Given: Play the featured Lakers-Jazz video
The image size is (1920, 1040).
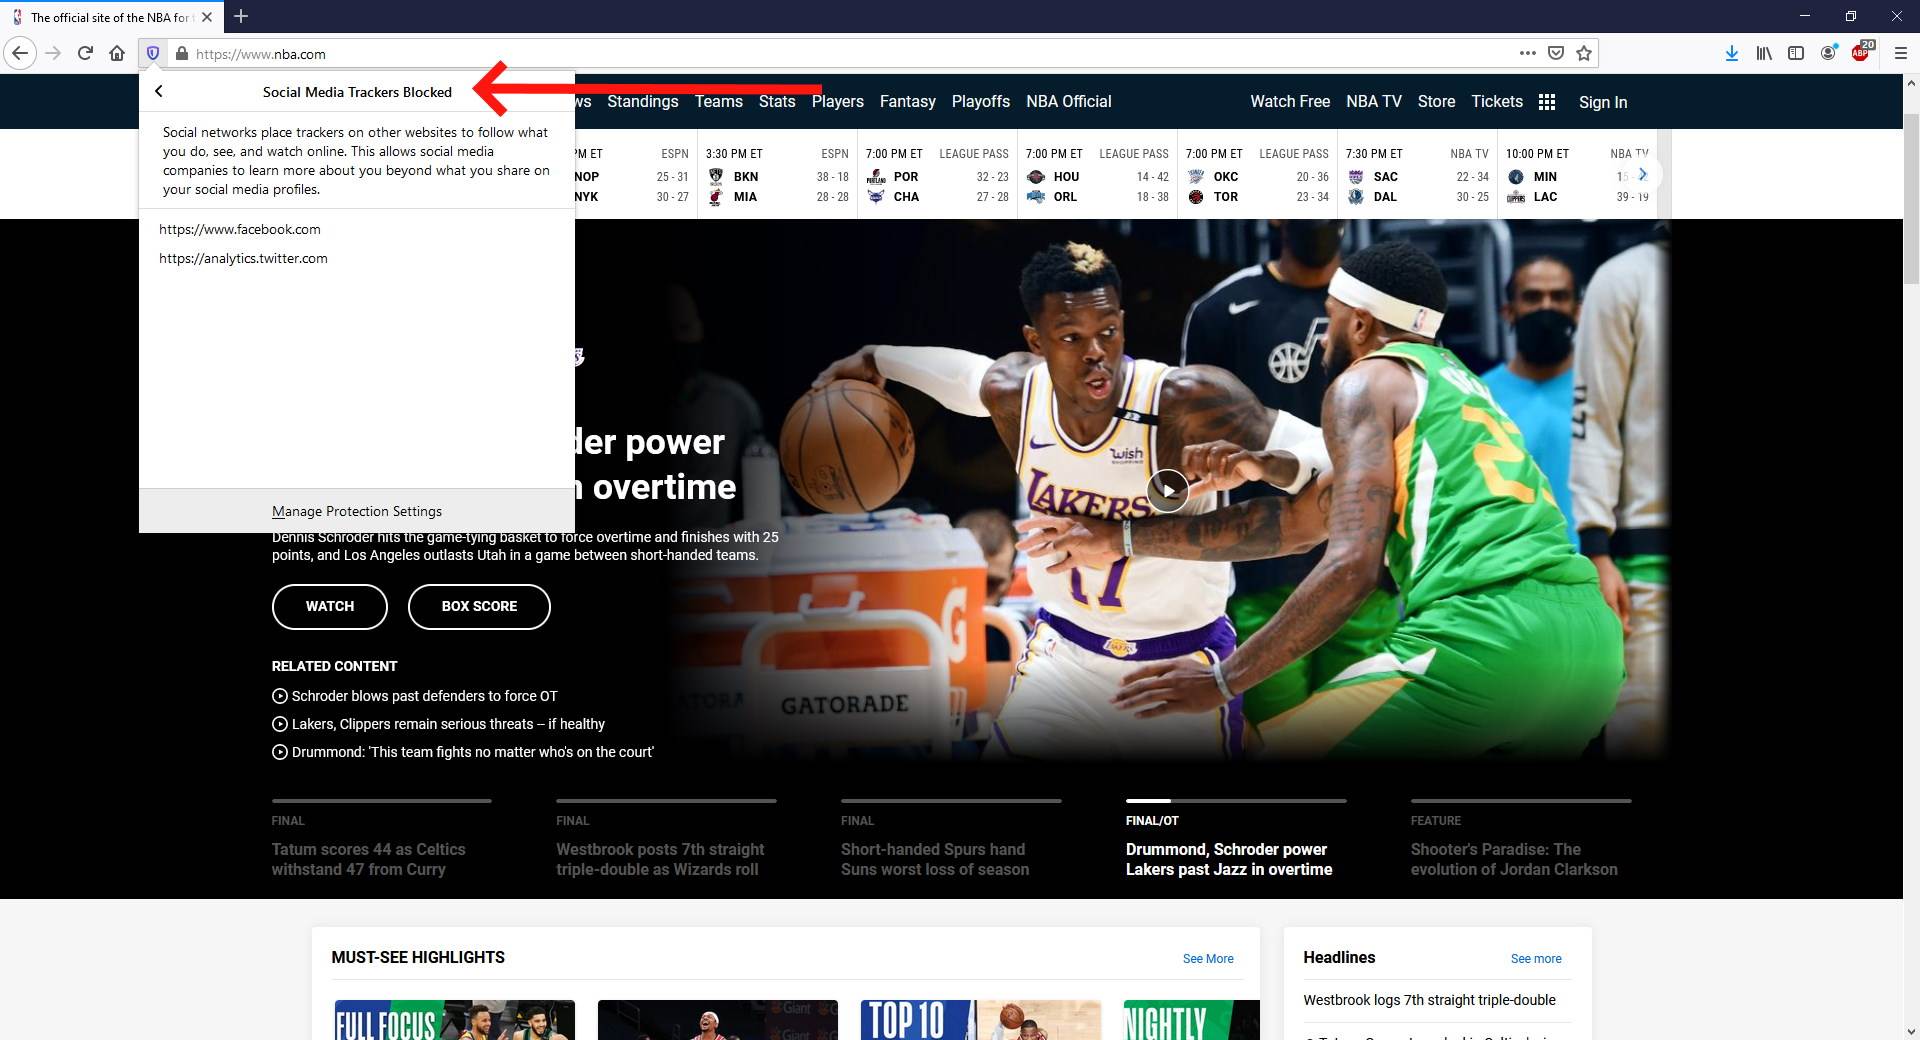Looking at the screenshot, I should click(x=1167, y=490).
